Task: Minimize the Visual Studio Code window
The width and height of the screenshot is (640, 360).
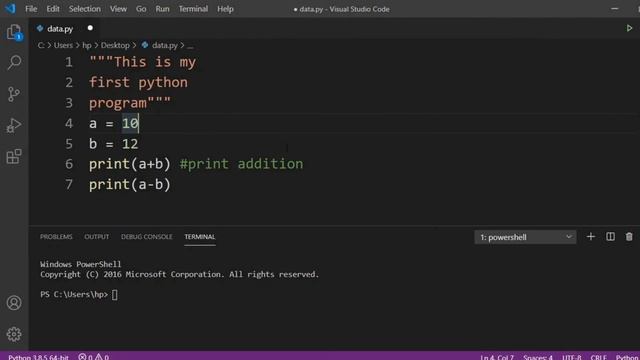Action: click(x=615, y=9)
